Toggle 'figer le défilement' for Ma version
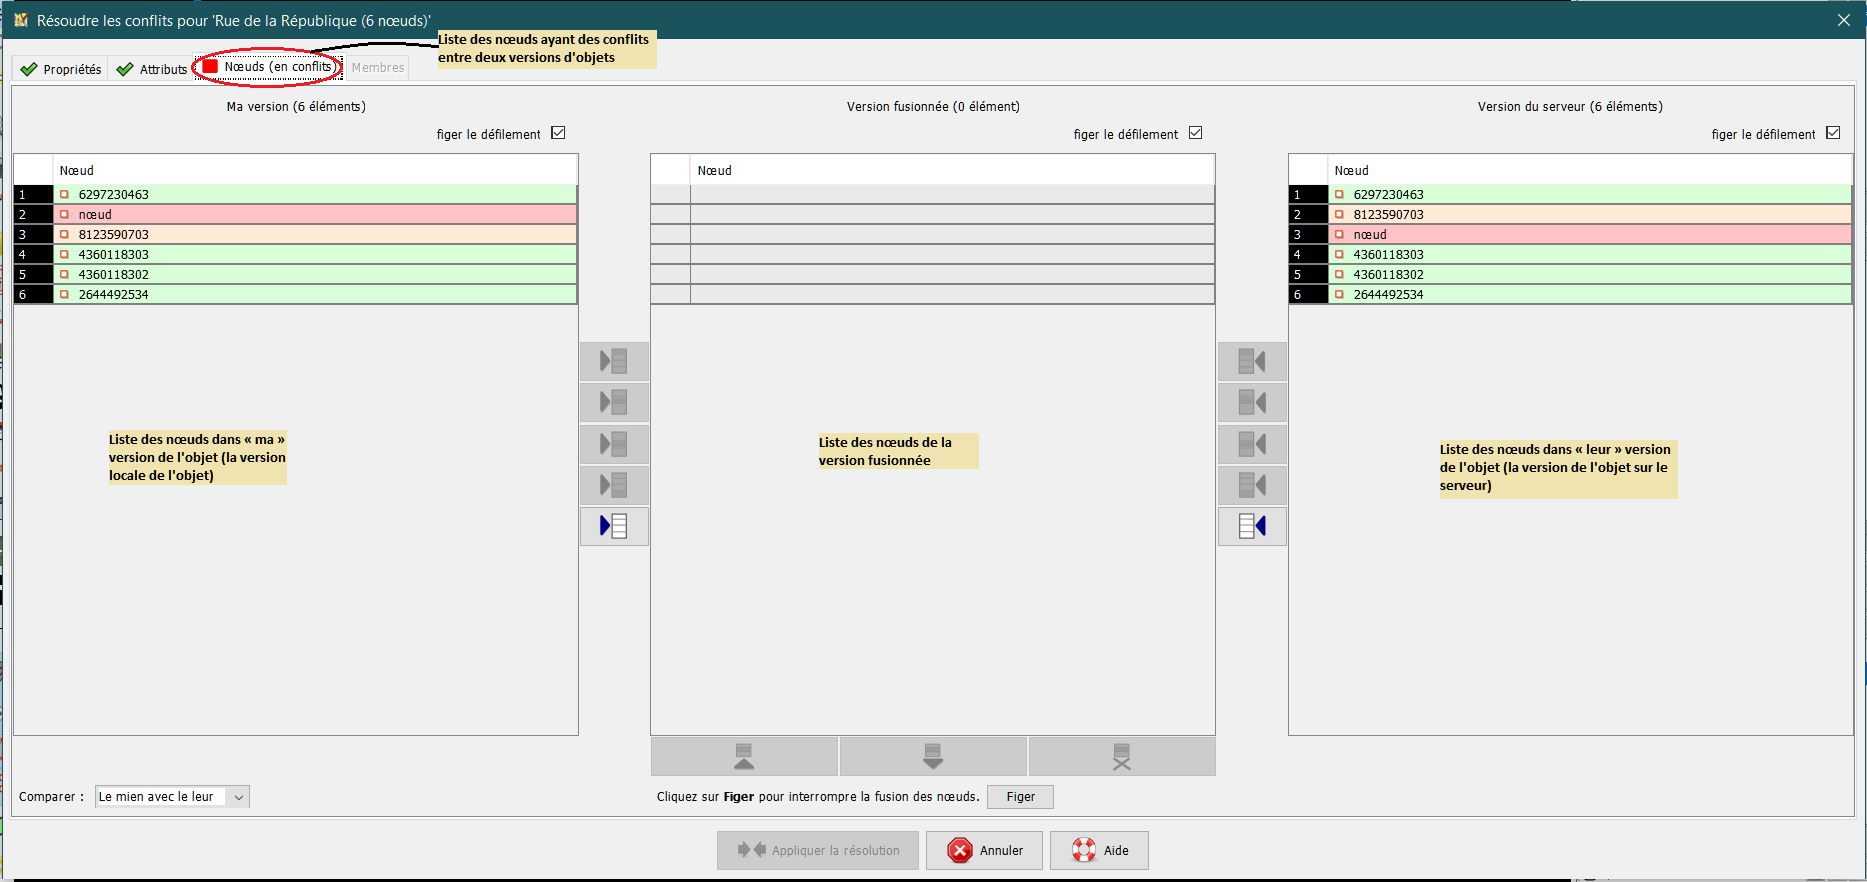This screenshot has height=882, width=1867. pyautogui.click(x=558, y=133)
